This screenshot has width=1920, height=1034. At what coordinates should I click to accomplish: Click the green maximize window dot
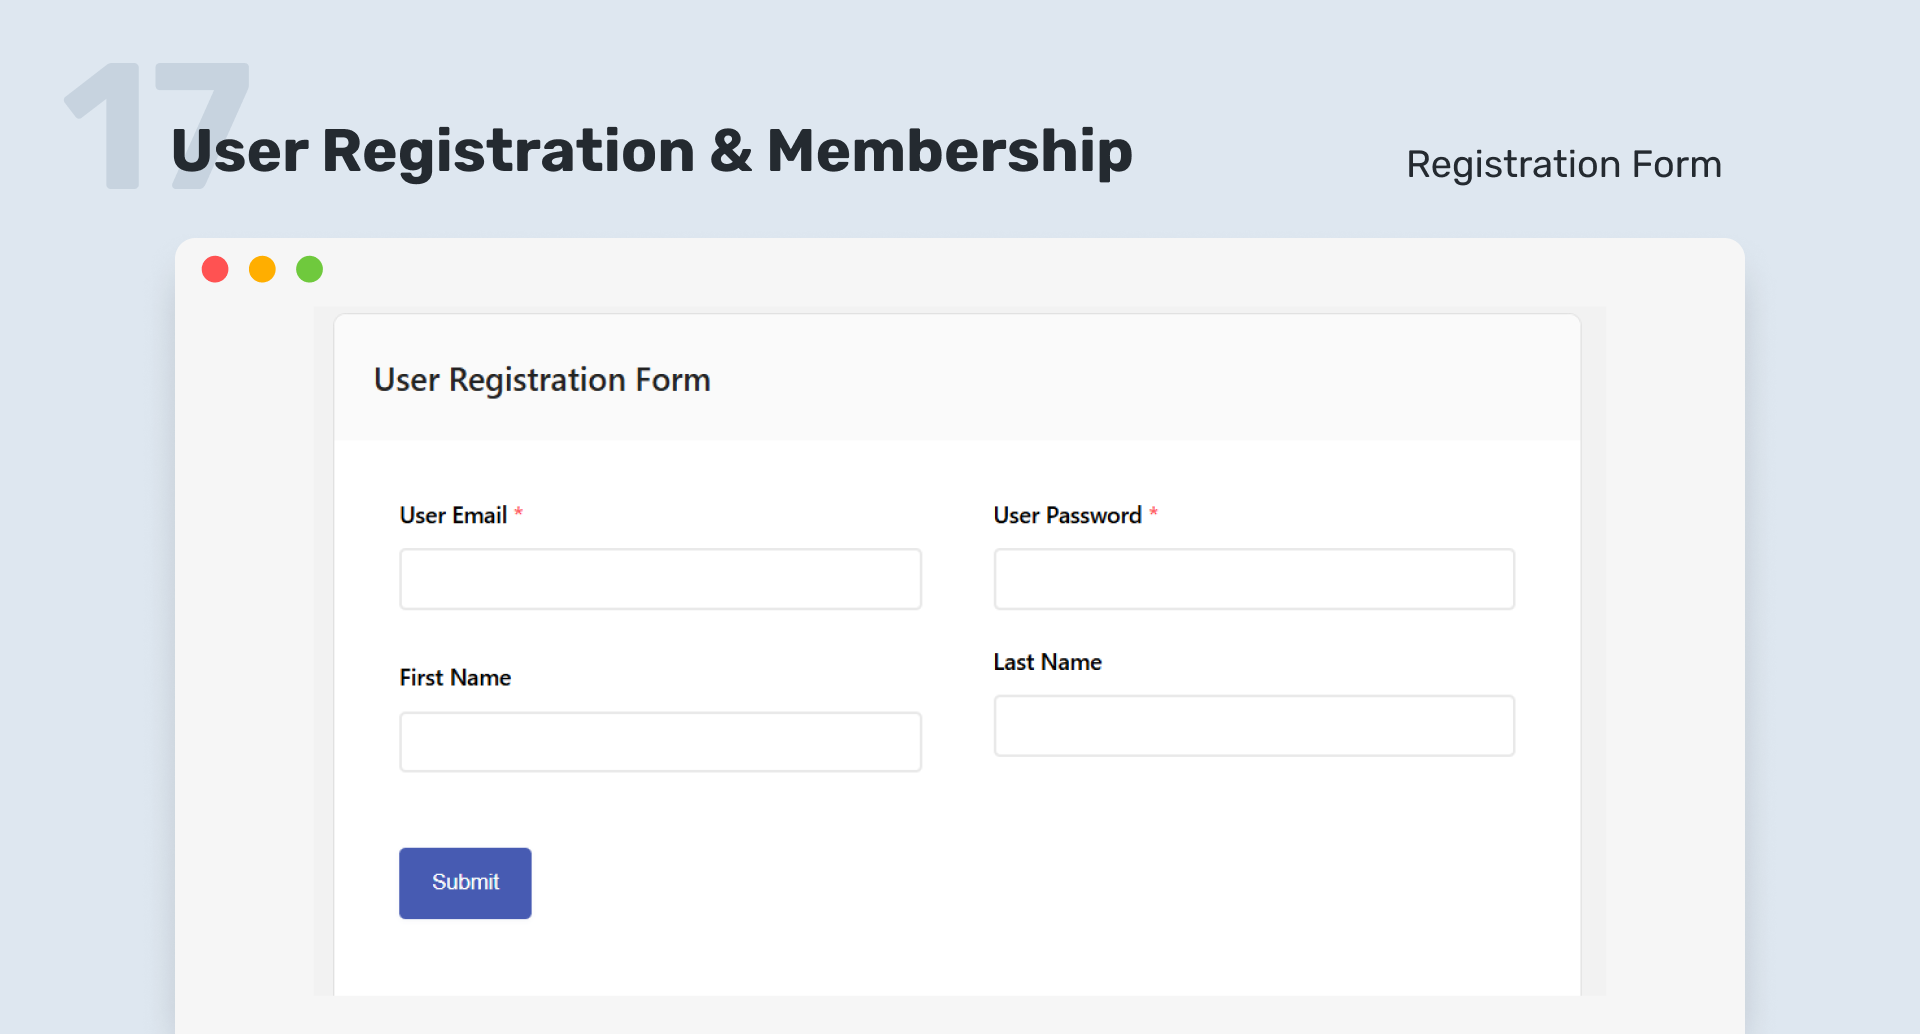310,269
